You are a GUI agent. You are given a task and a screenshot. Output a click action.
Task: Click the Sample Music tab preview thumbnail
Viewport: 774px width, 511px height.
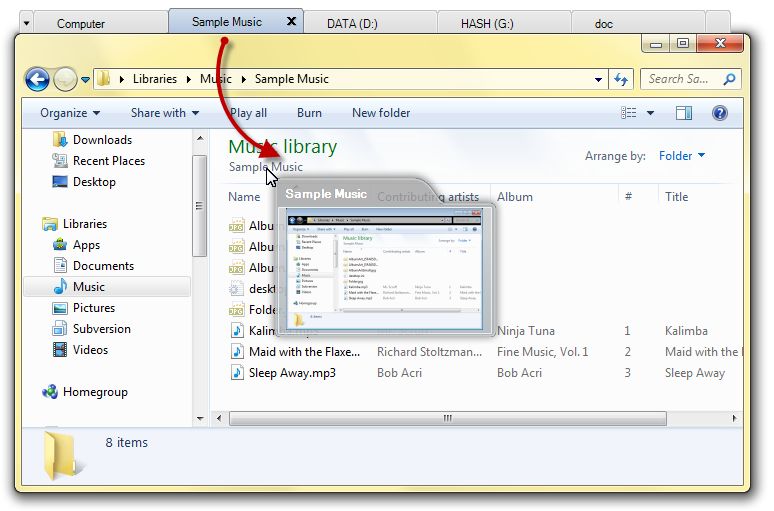tap(384, 270)
